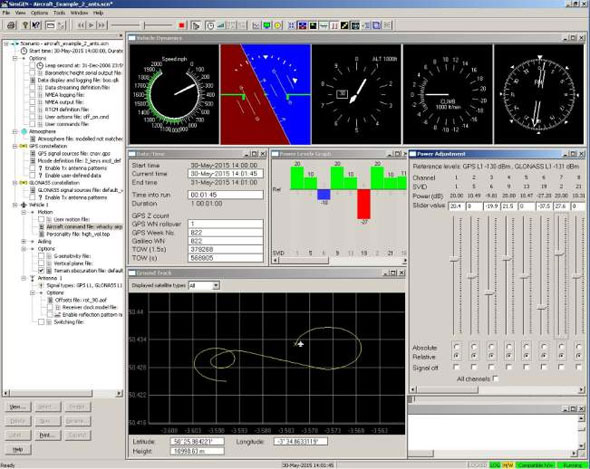590x469 pixels.
Task: Collapse the GLONASS constellation node
Action: pyautogui.click(x=15, y=183)
